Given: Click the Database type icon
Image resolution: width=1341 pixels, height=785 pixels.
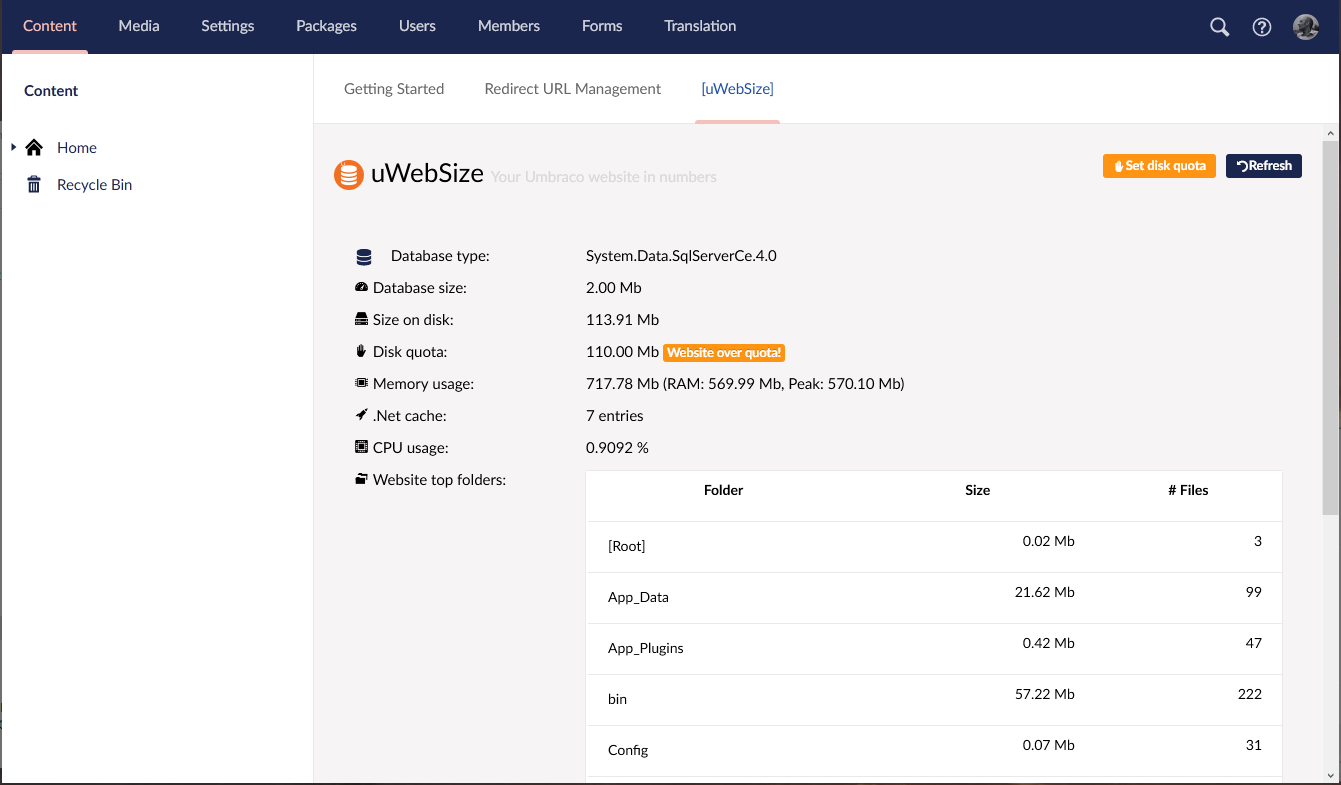Looking at the screenshot, I should tap(364, 257).
